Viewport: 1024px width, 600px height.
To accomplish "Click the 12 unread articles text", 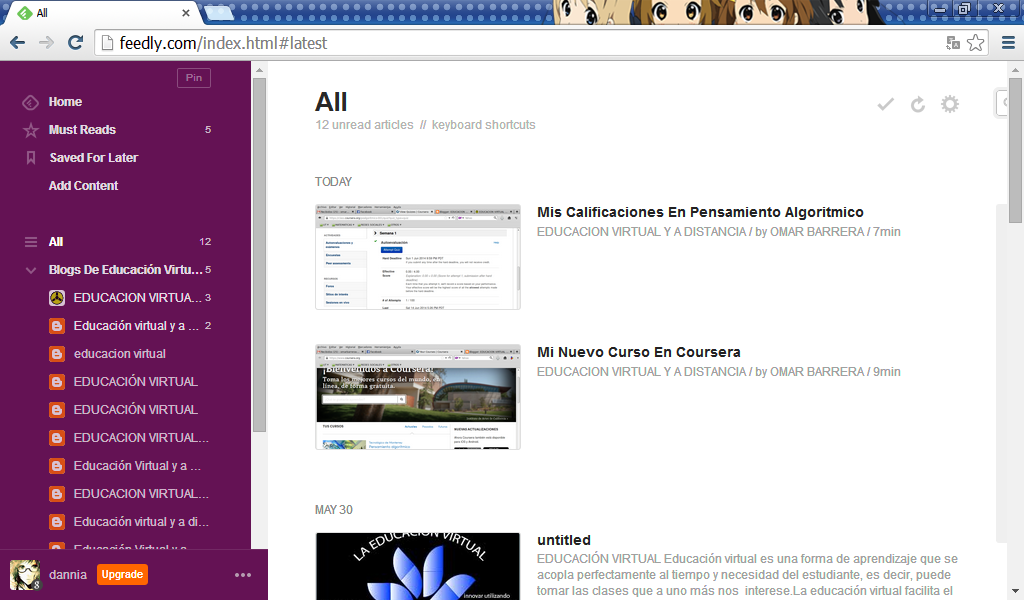I will [x=364, y=125].
